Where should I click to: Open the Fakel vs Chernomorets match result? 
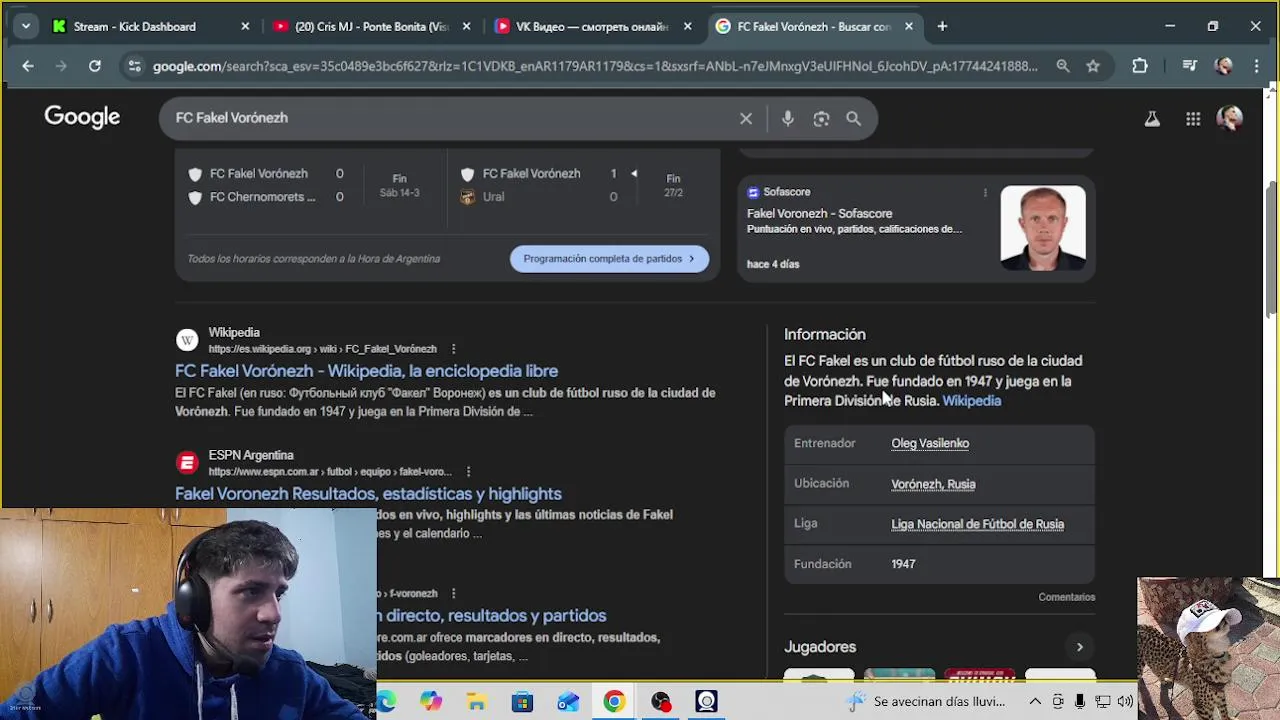click(310, 185)
